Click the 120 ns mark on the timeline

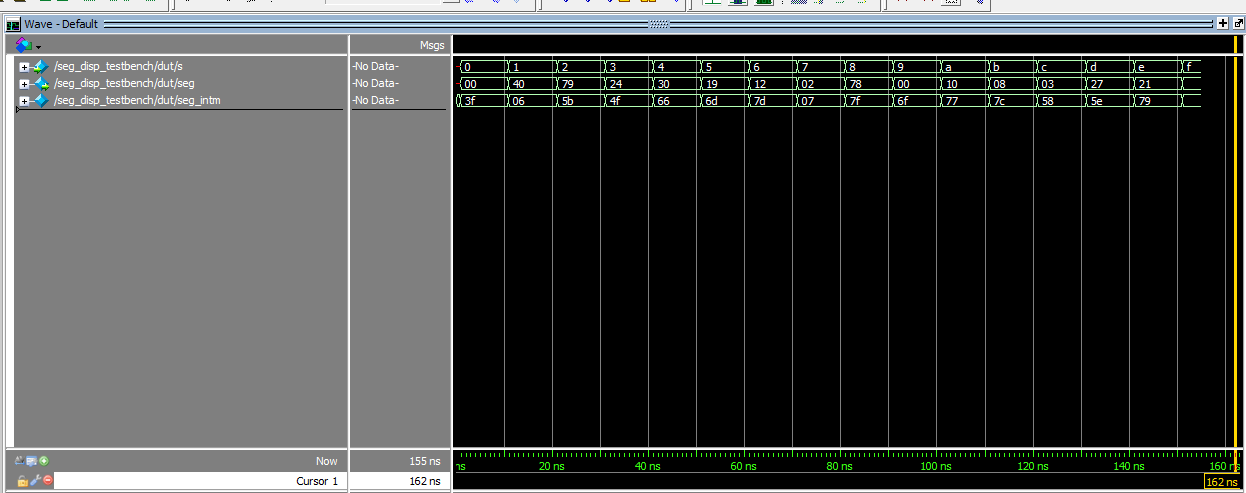[1032, 466]
